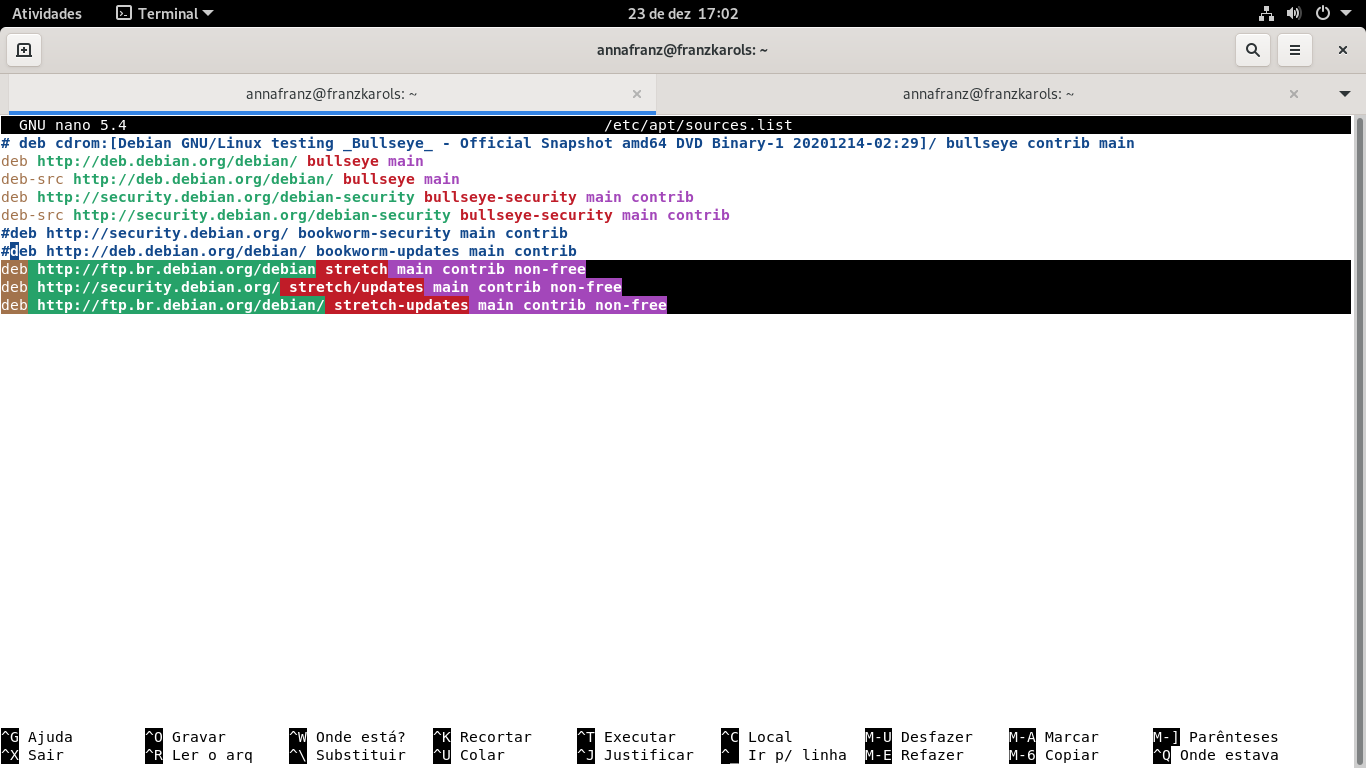1366x768 pixels.
Task: Click the highlighted security.debian.org URL
Action: 158,287
